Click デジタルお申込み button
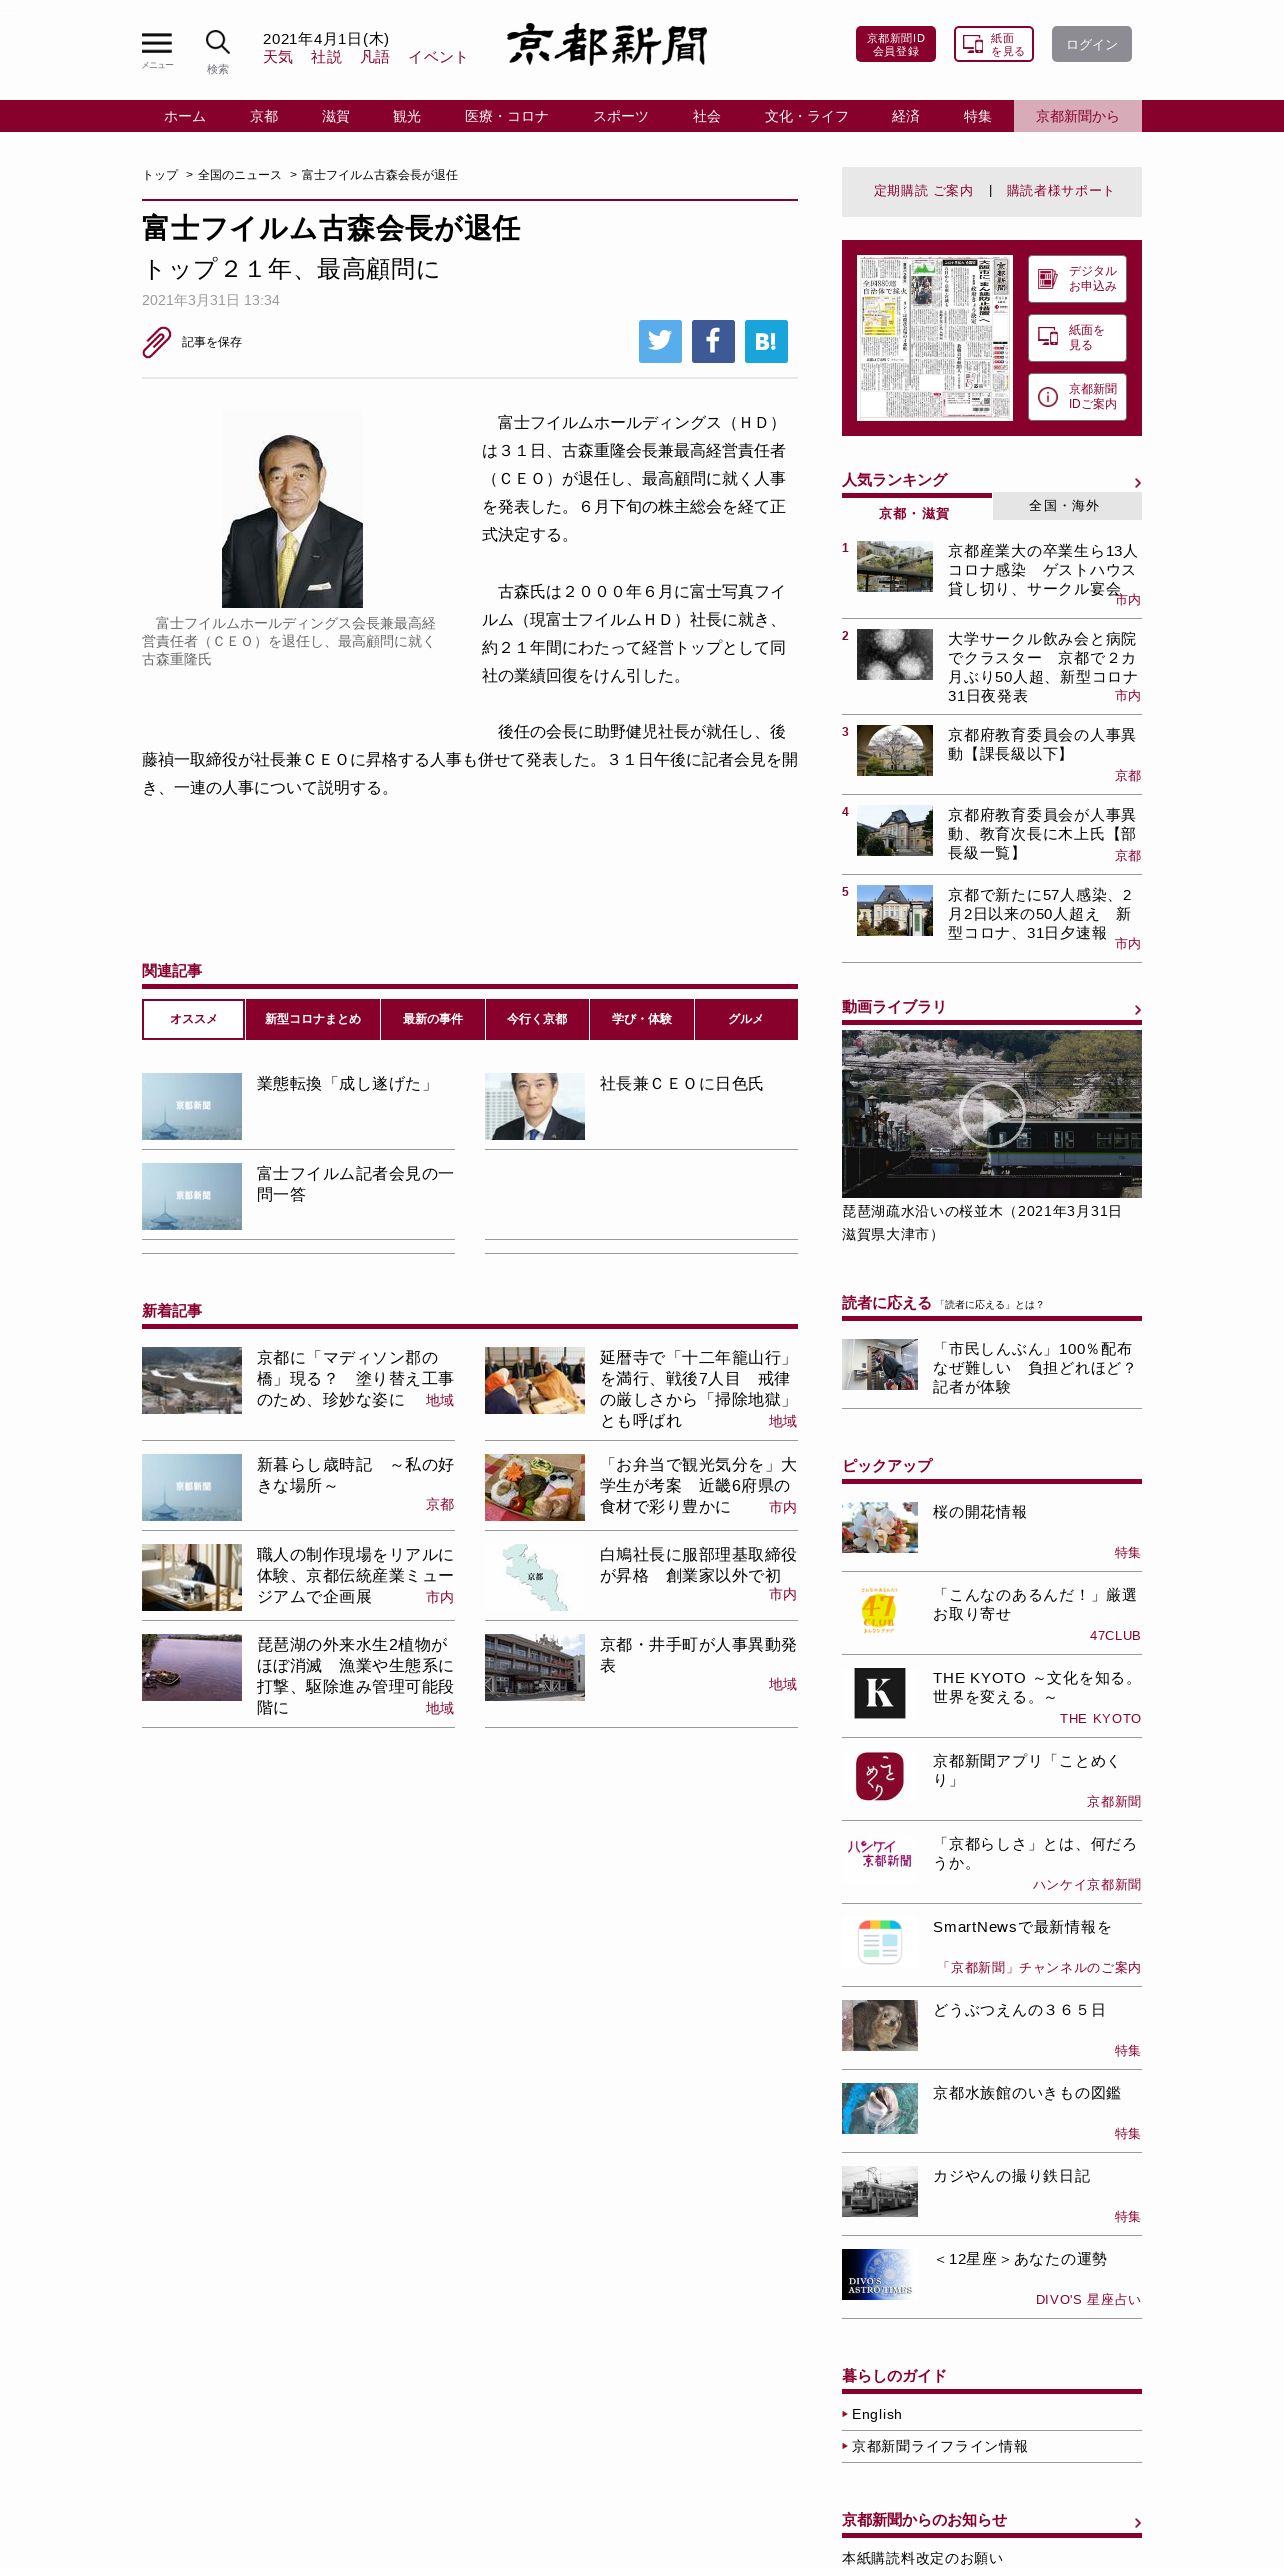The height and width of the screenshot is (2568, 1284). tap(1077, 279)
